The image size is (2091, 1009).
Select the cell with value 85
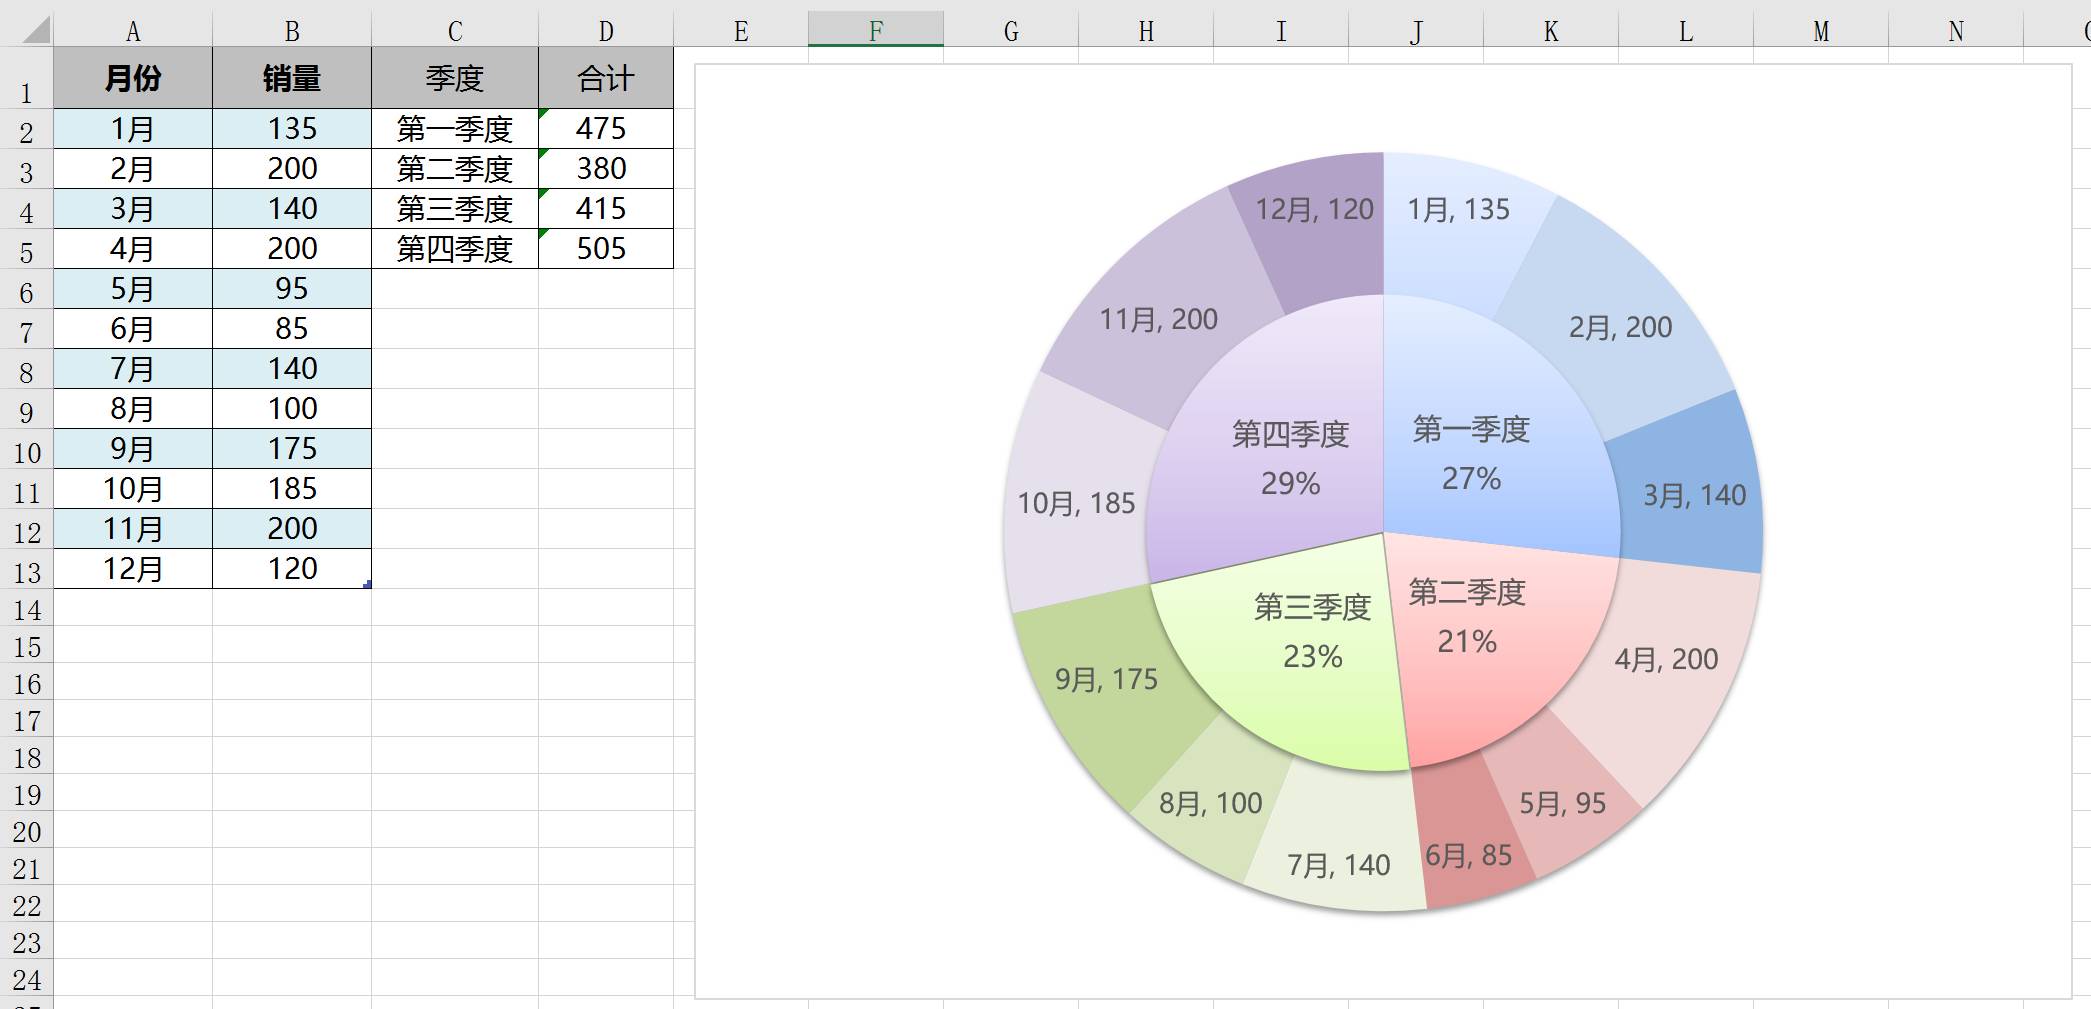(x=292, y=329)
